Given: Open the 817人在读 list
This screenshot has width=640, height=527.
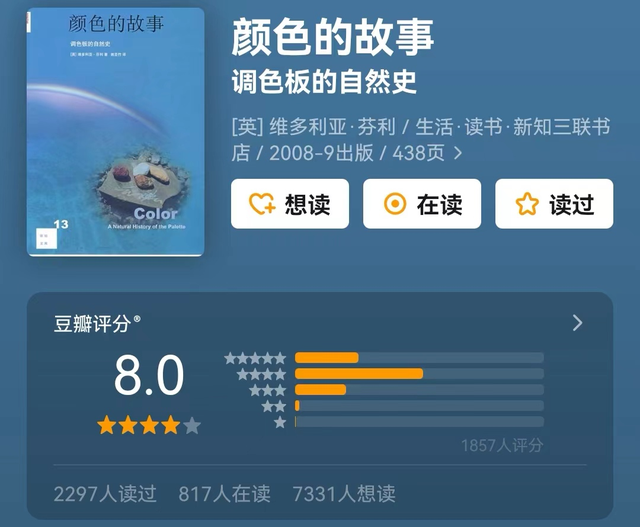Looking at the screenshot, I should coord(224,494).
